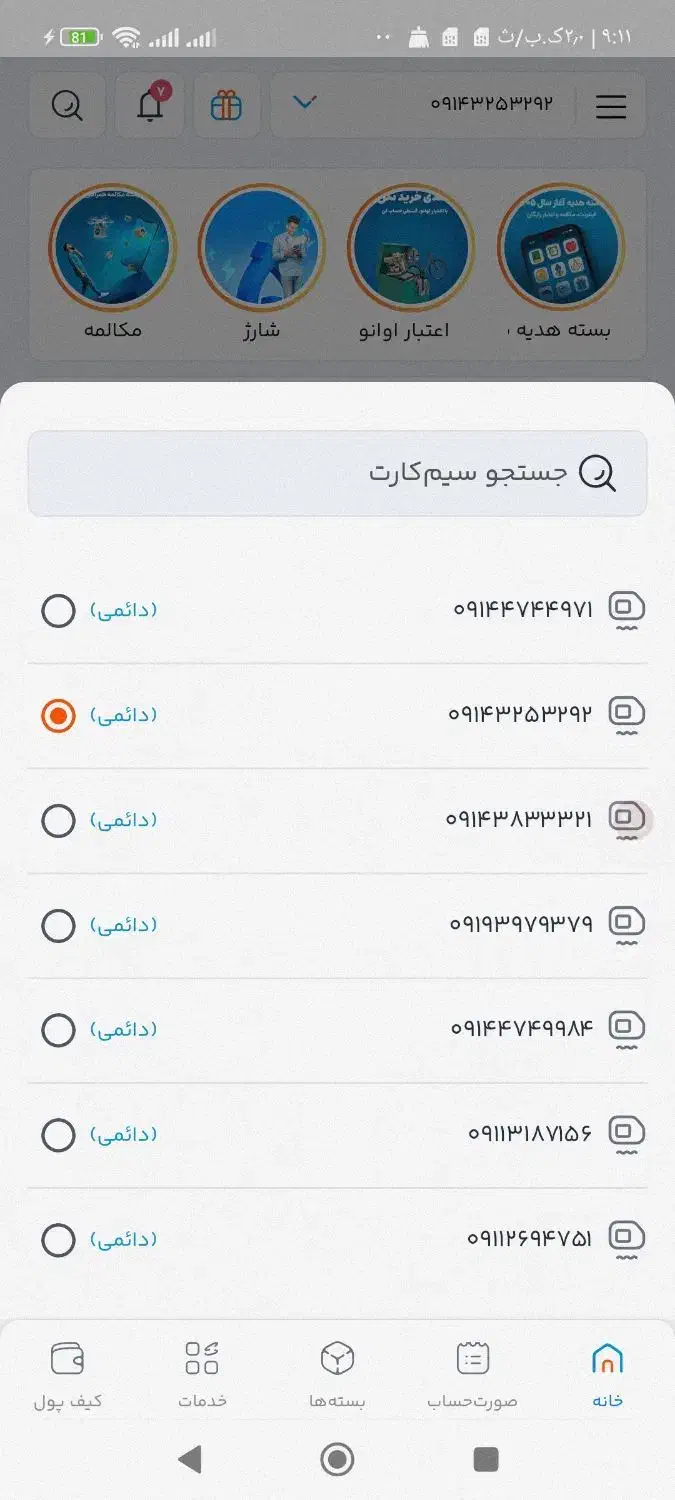
Task: Select the radio button for SIM 09143833321
Action: coord(58,820)
